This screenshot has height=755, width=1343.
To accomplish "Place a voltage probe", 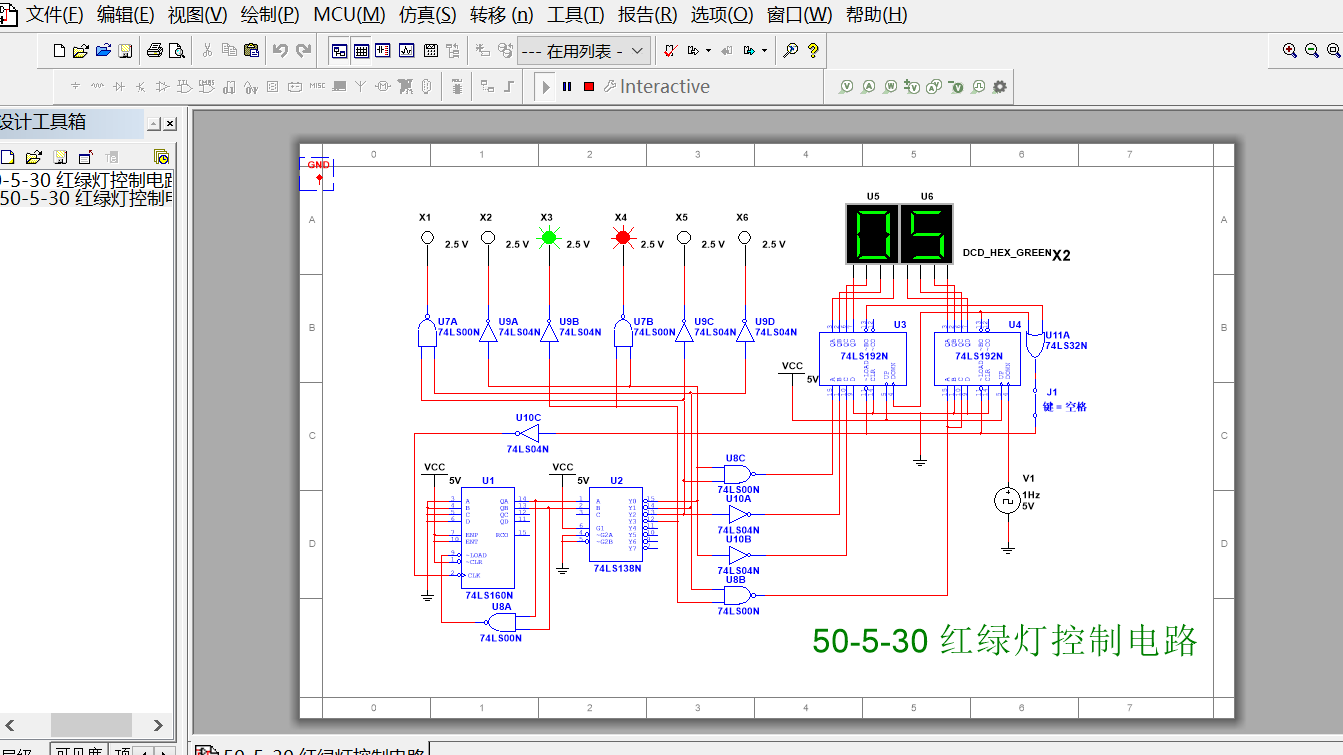I will (847, 87).
